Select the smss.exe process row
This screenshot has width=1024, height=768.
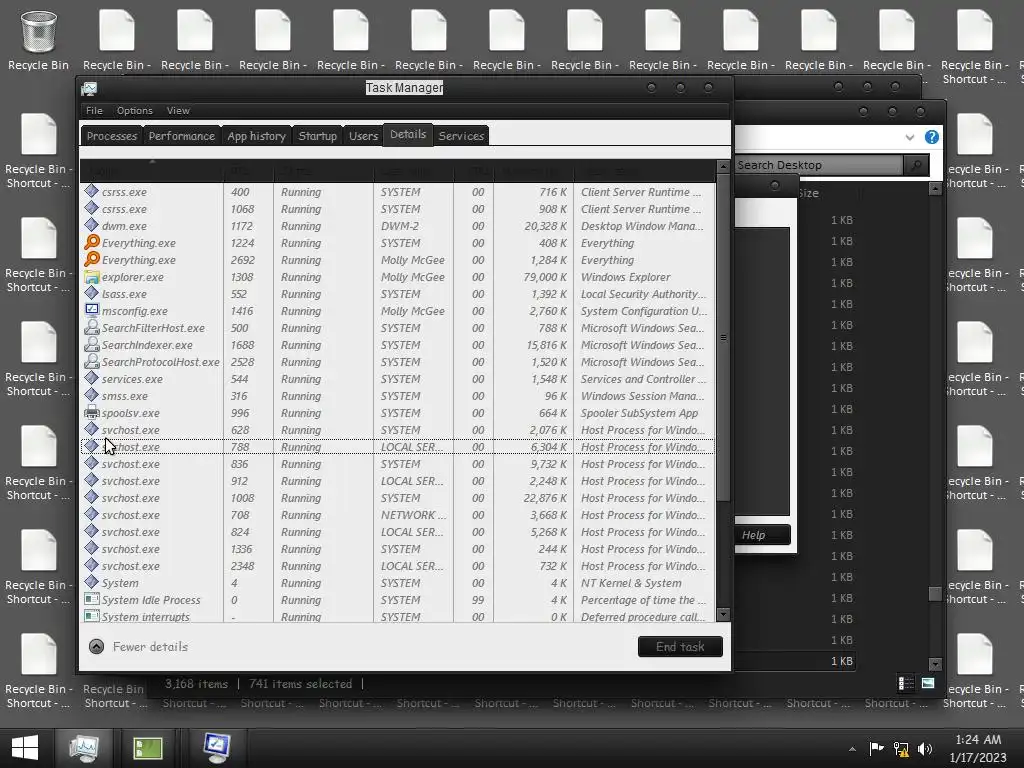coord(397,395)
